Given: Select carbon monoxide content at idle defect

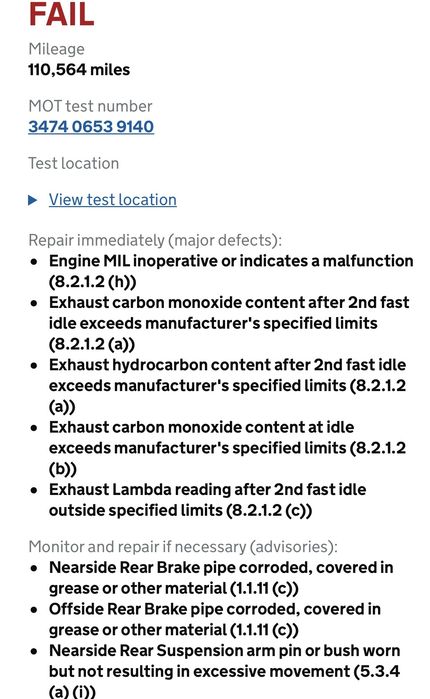Looking at the screenshot, I should click(227, 448).
